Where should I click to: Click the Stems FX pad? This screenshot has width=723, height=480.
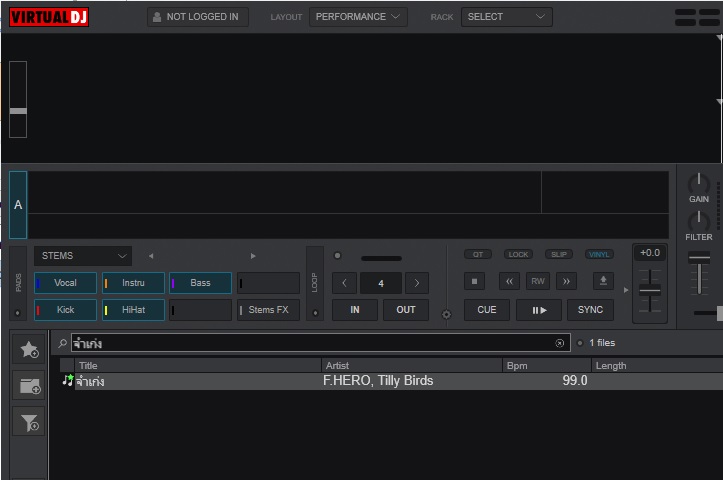pos(268,310)
